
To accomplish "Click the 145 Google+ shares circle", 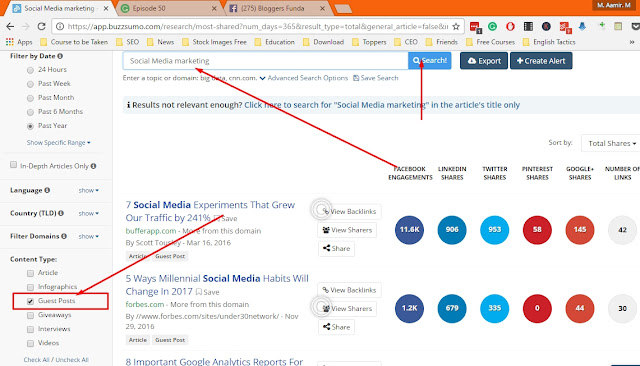I will tap(580, 230).
